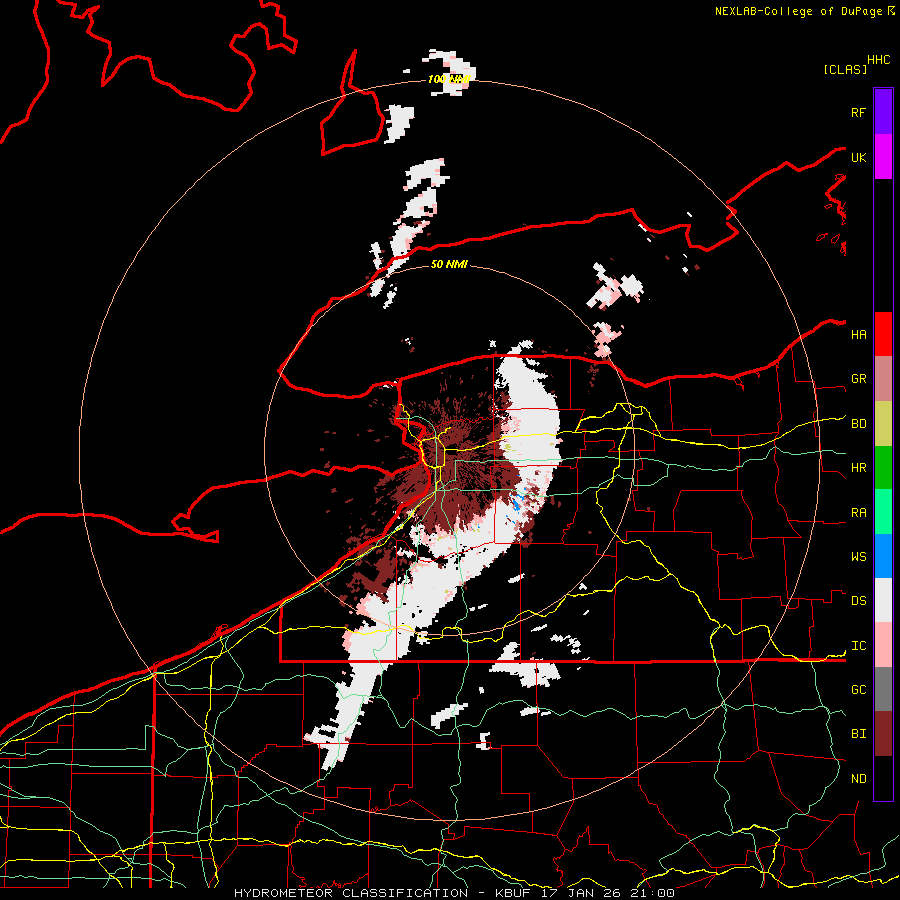Click the BI brown legend swatch
The width and height of the screenshot is (900, 900).
point(883,734)
